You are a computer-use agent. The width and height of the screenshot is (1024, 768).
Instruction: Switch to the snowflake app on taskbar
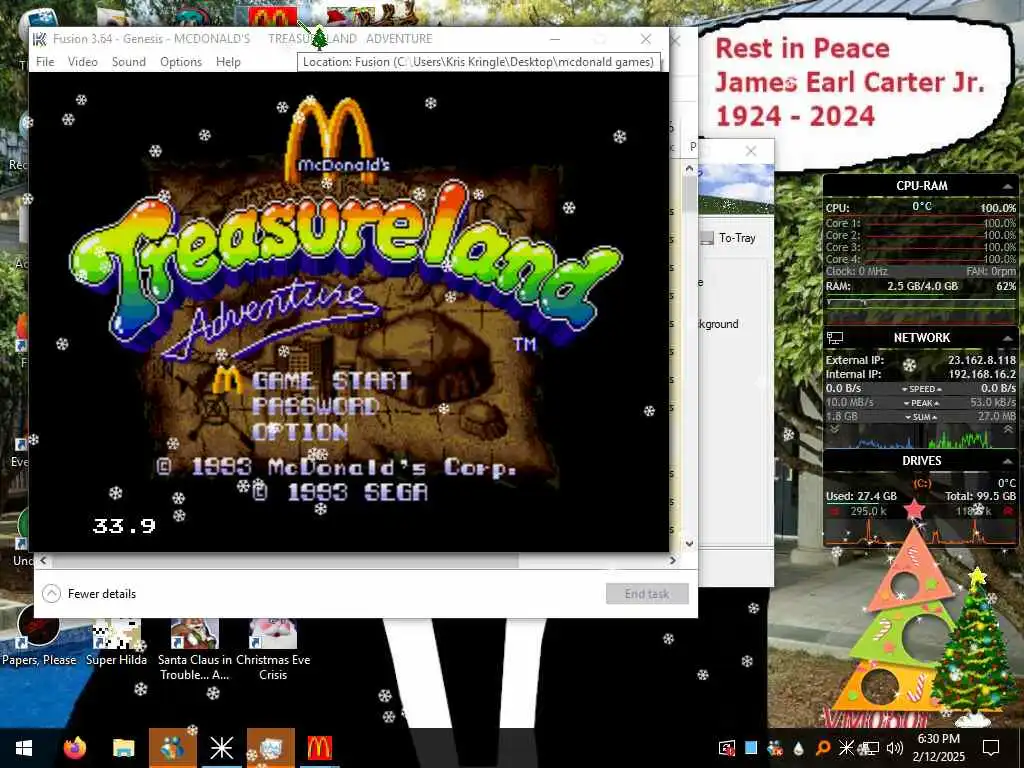221,748
